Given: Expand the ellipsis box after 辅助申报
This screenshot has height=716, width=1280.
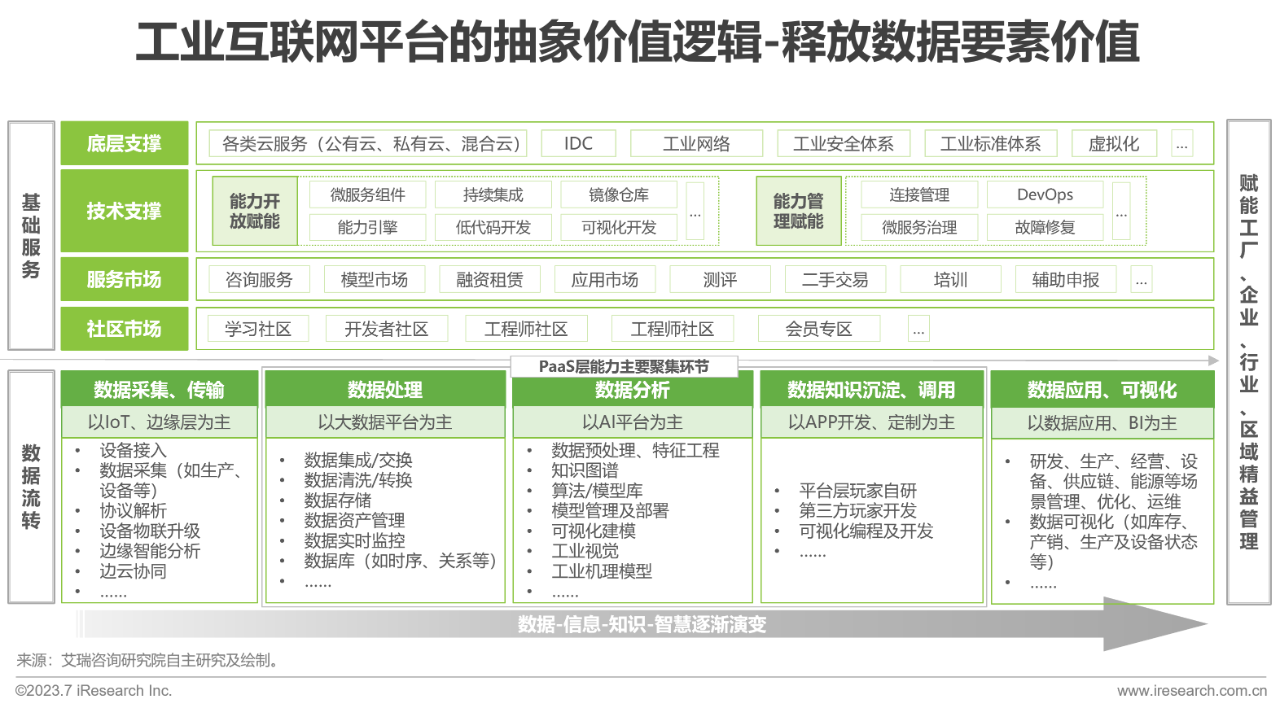Looking at the screenshot, I should [x=1141, y=280].
